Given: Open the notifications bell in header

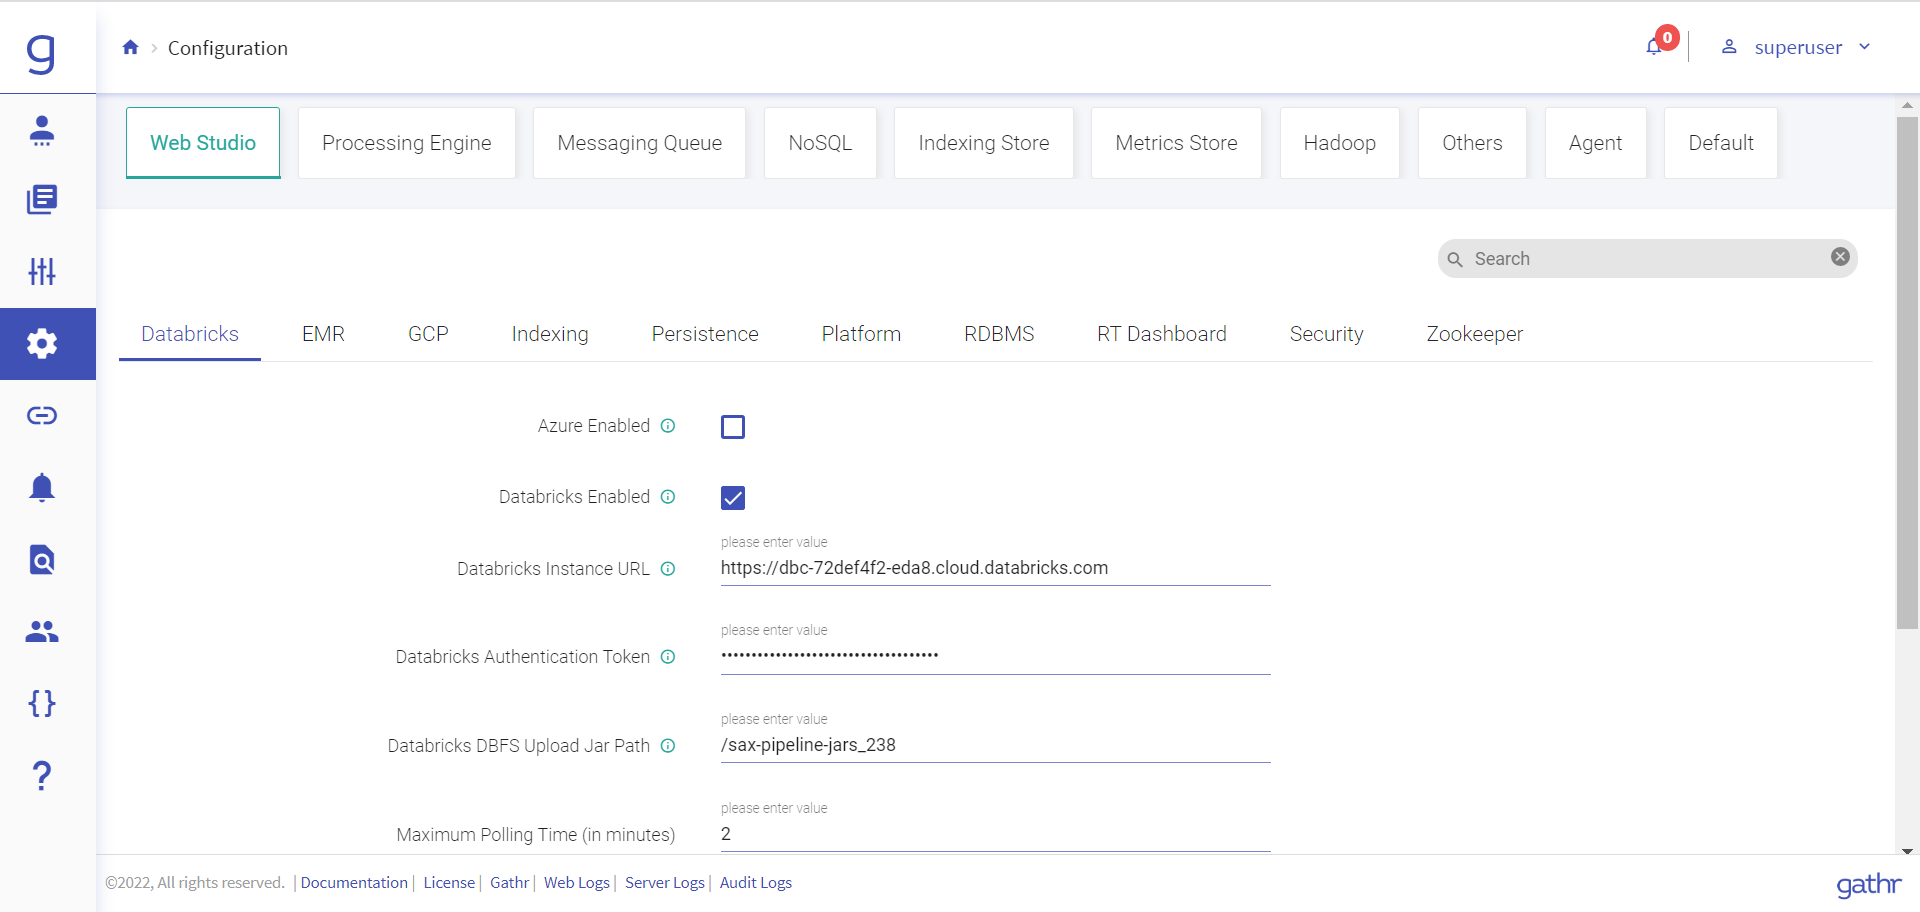Looking at the screenshot, I should (x=1655, y=47).
